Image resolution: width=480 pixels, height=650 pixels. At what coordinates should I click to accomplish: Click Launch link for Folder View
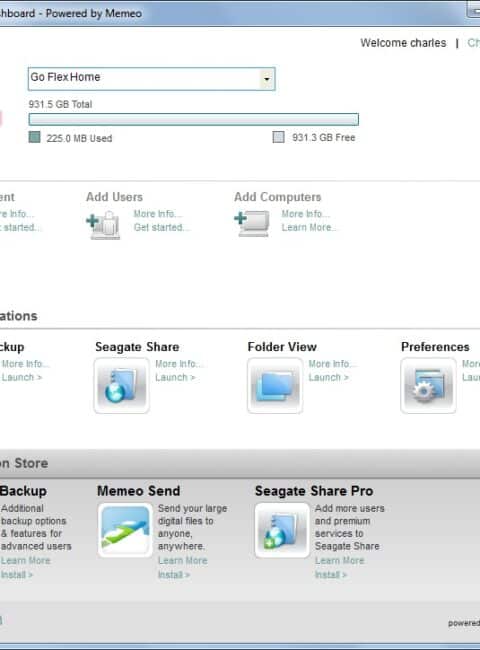click(328, 377)
